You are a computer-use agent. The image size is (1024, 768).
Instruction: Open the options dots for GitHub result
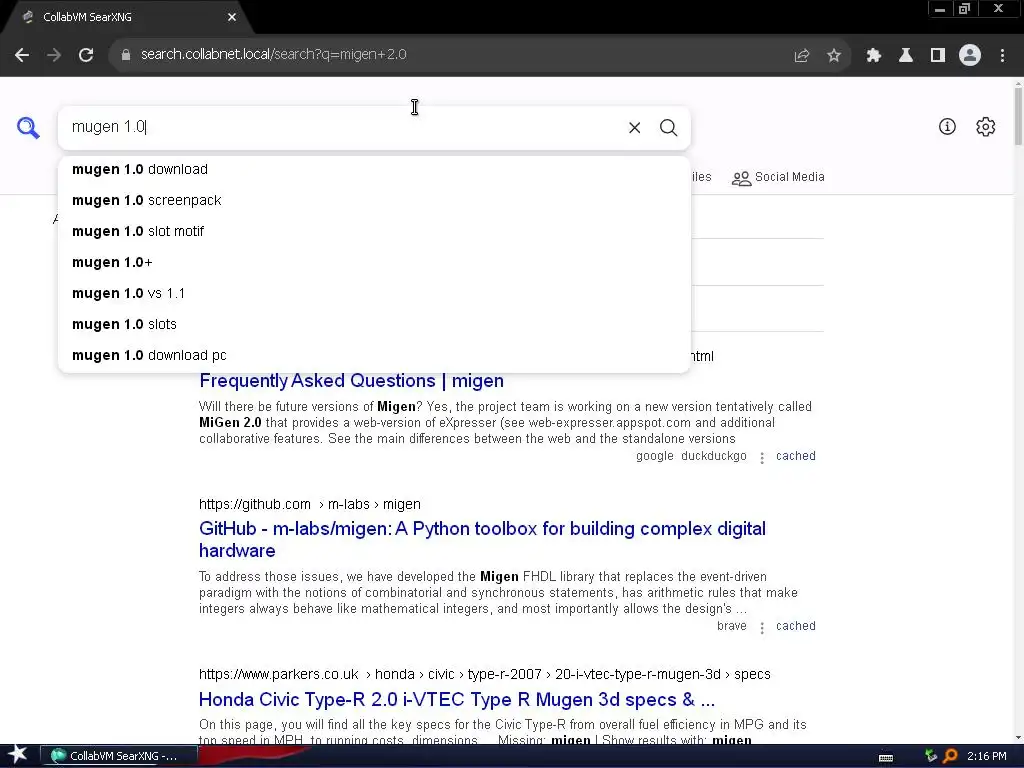pyautogui.click(x=761, y=628)
